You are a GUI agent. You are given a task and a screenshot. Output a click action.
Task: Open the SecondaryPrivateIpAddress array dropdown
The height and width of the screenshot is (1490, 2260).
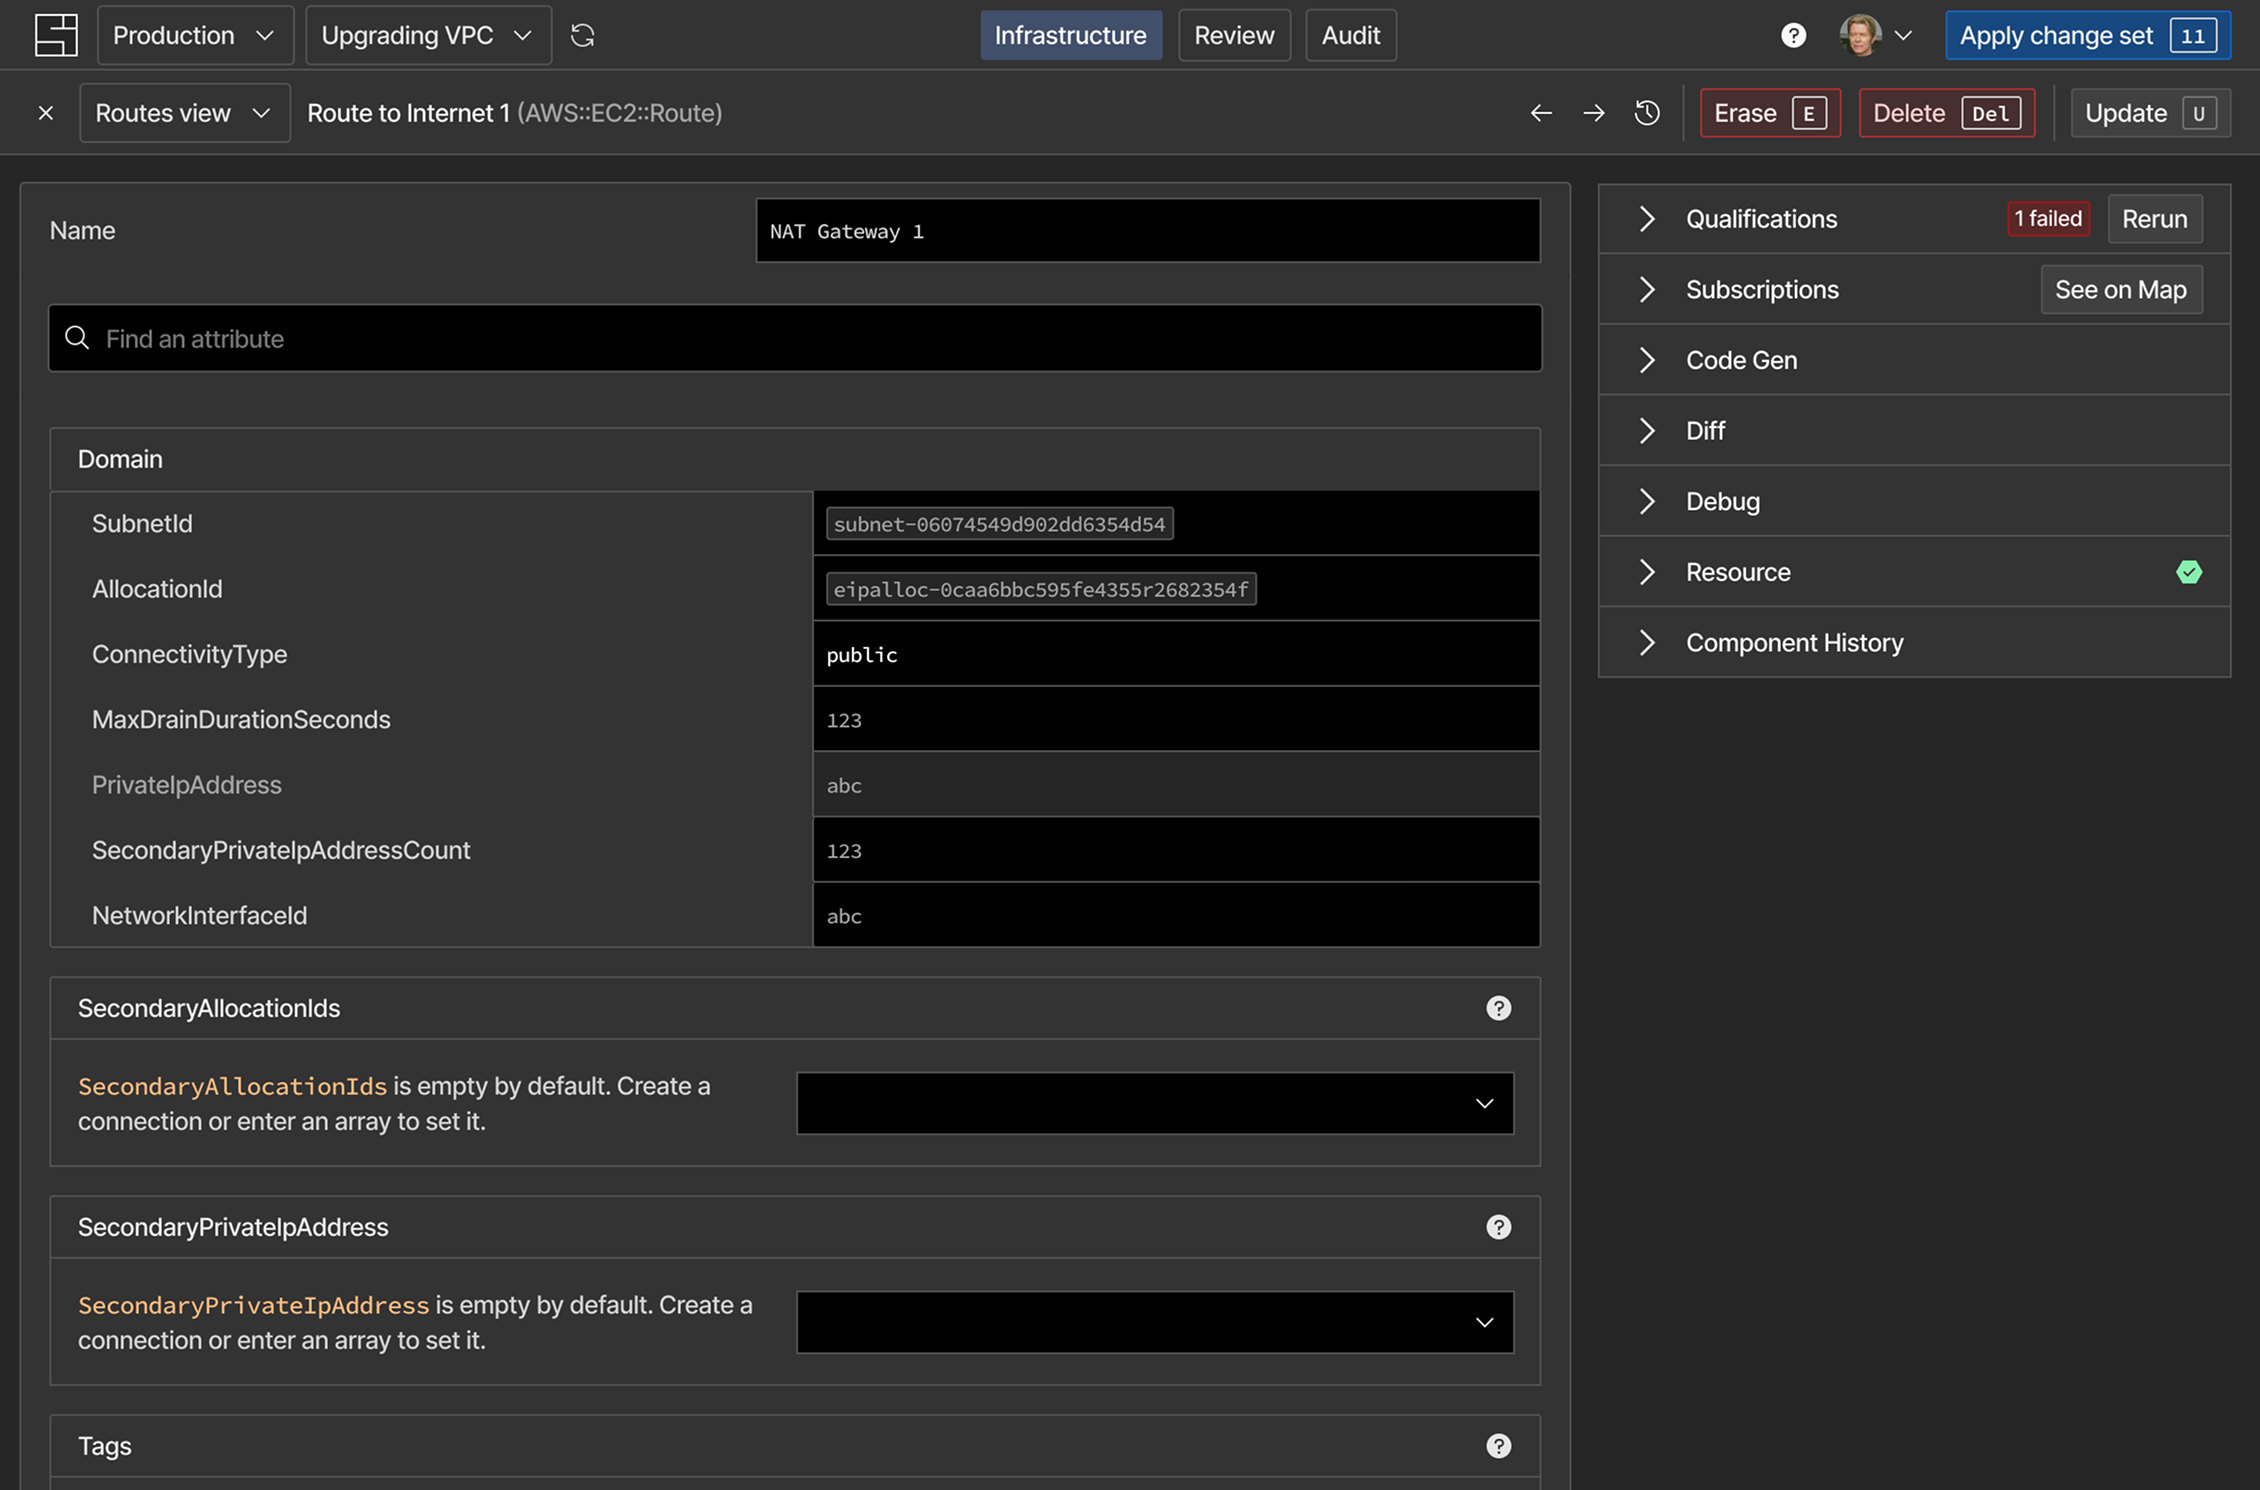point(1155,1322)
